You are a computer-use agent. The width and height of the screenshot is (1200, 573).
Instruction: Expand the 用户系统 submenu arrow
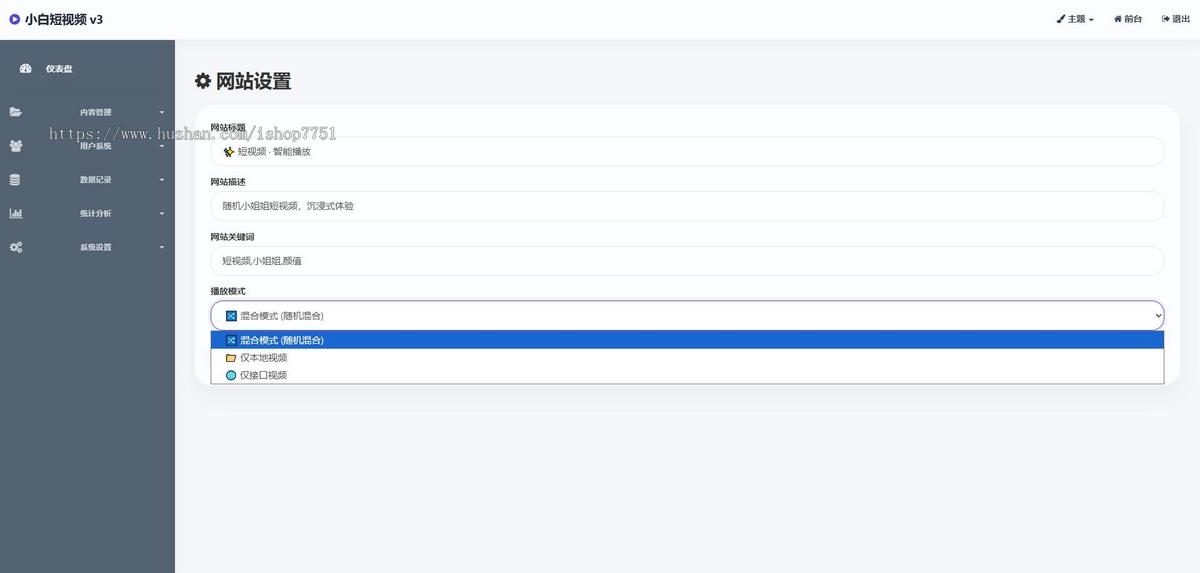(162, 146)
